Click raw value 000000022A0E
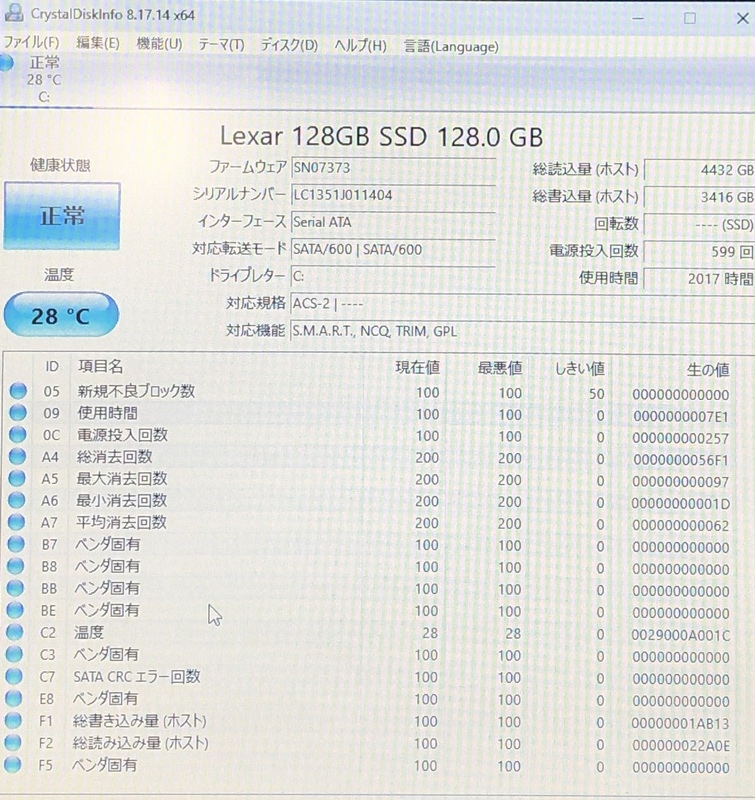The height and width of the screenshot is (800, 755). click(x=681, y=746)
